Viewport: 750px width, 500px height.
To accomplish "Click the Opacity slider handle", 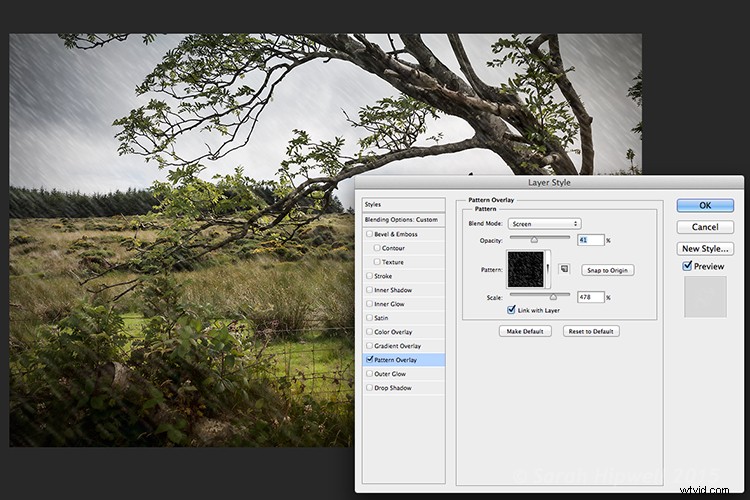I will coord(534,239).
